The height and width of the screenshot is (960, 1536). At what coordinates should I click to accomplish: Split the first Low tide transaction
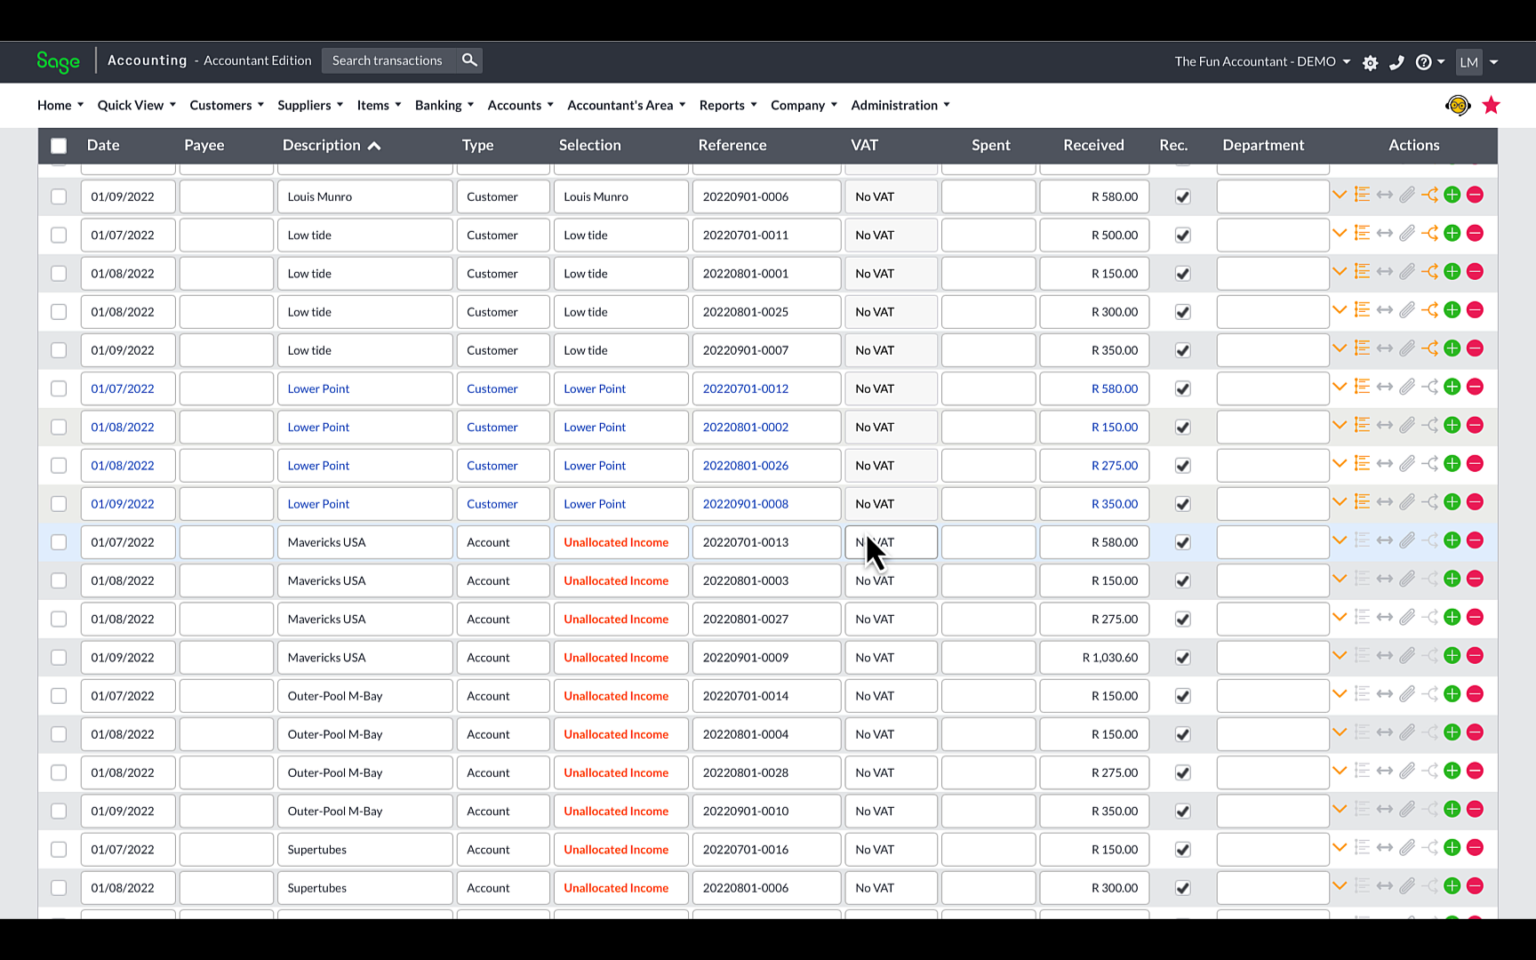[1430, 232]
